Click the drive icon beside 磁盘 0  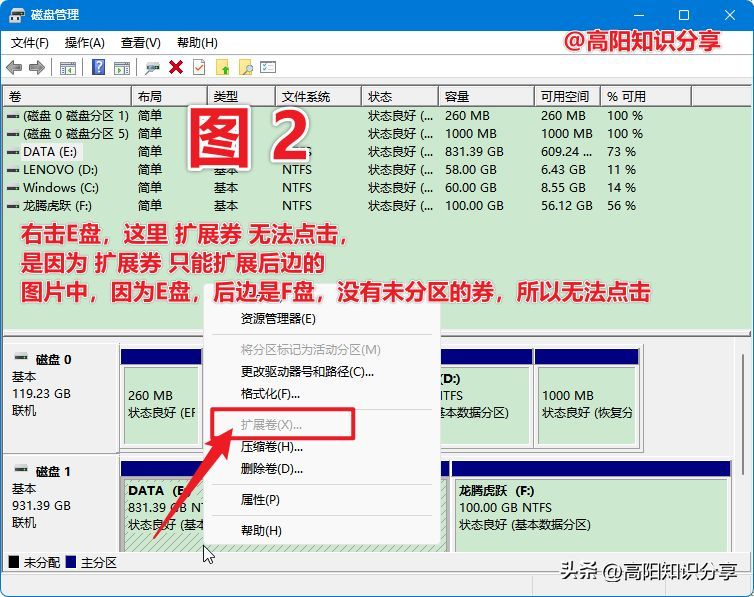point(21,358)
